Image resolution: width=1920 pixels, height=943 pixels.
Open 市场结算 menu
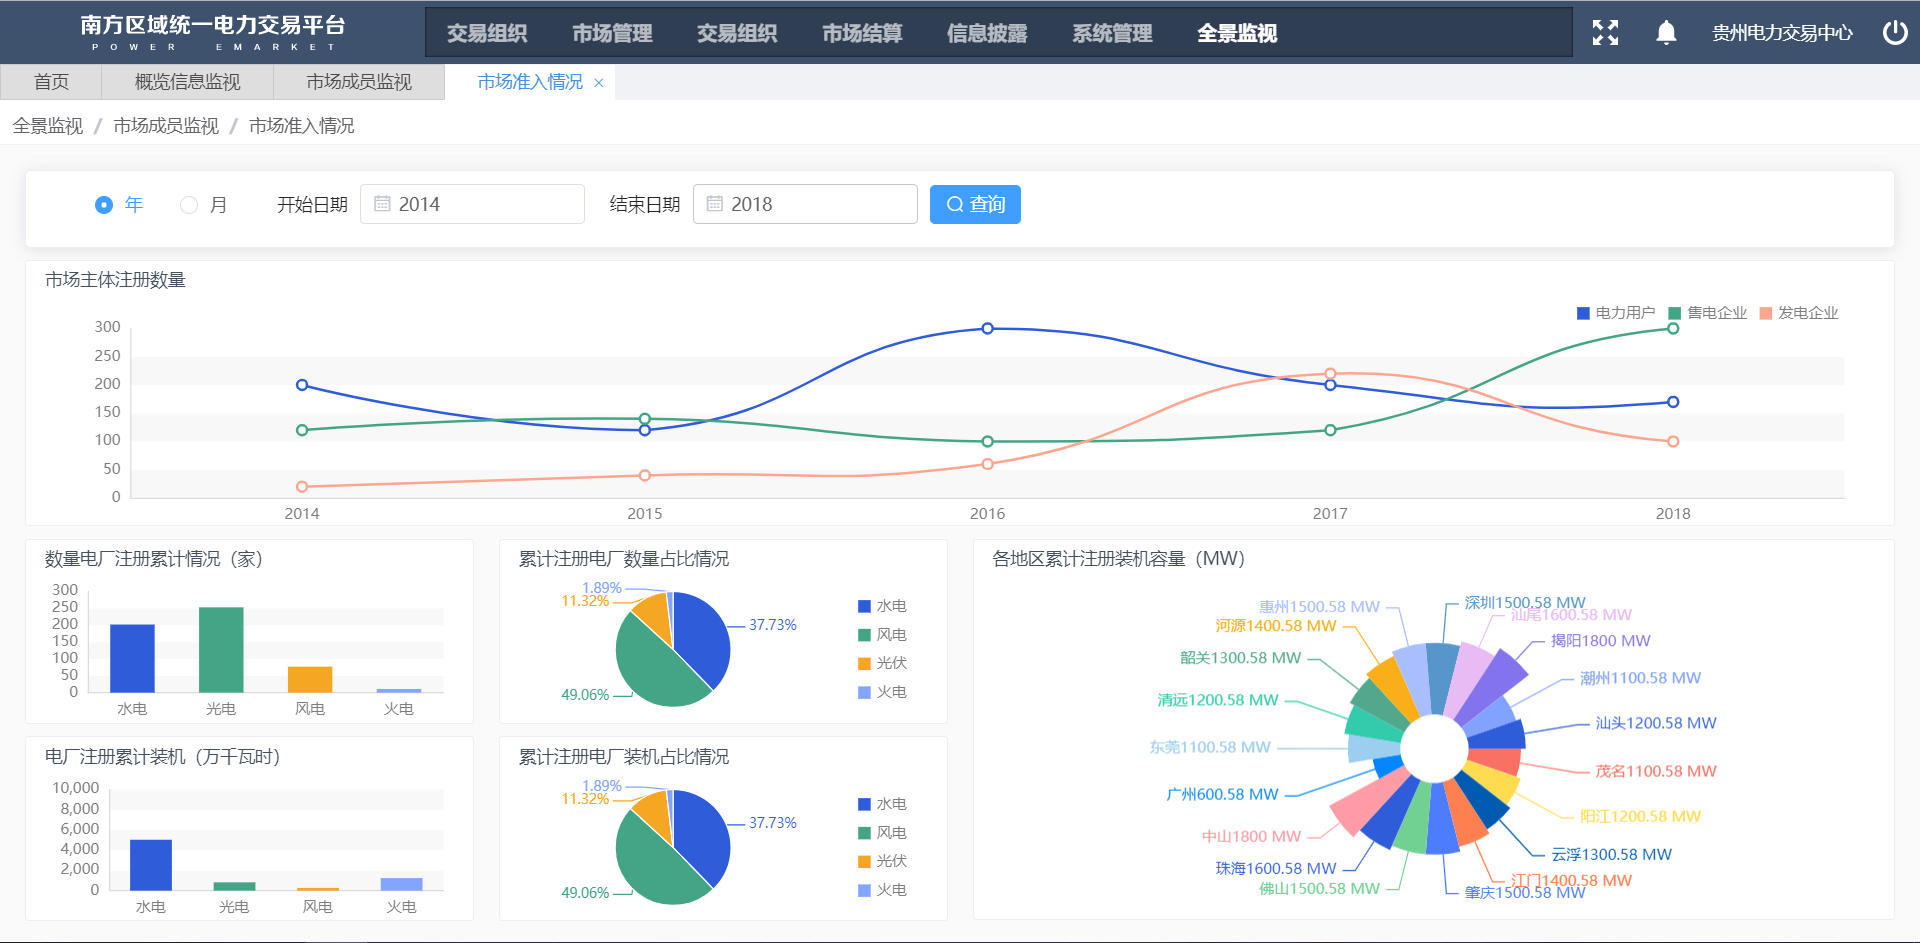click(862, 33)
